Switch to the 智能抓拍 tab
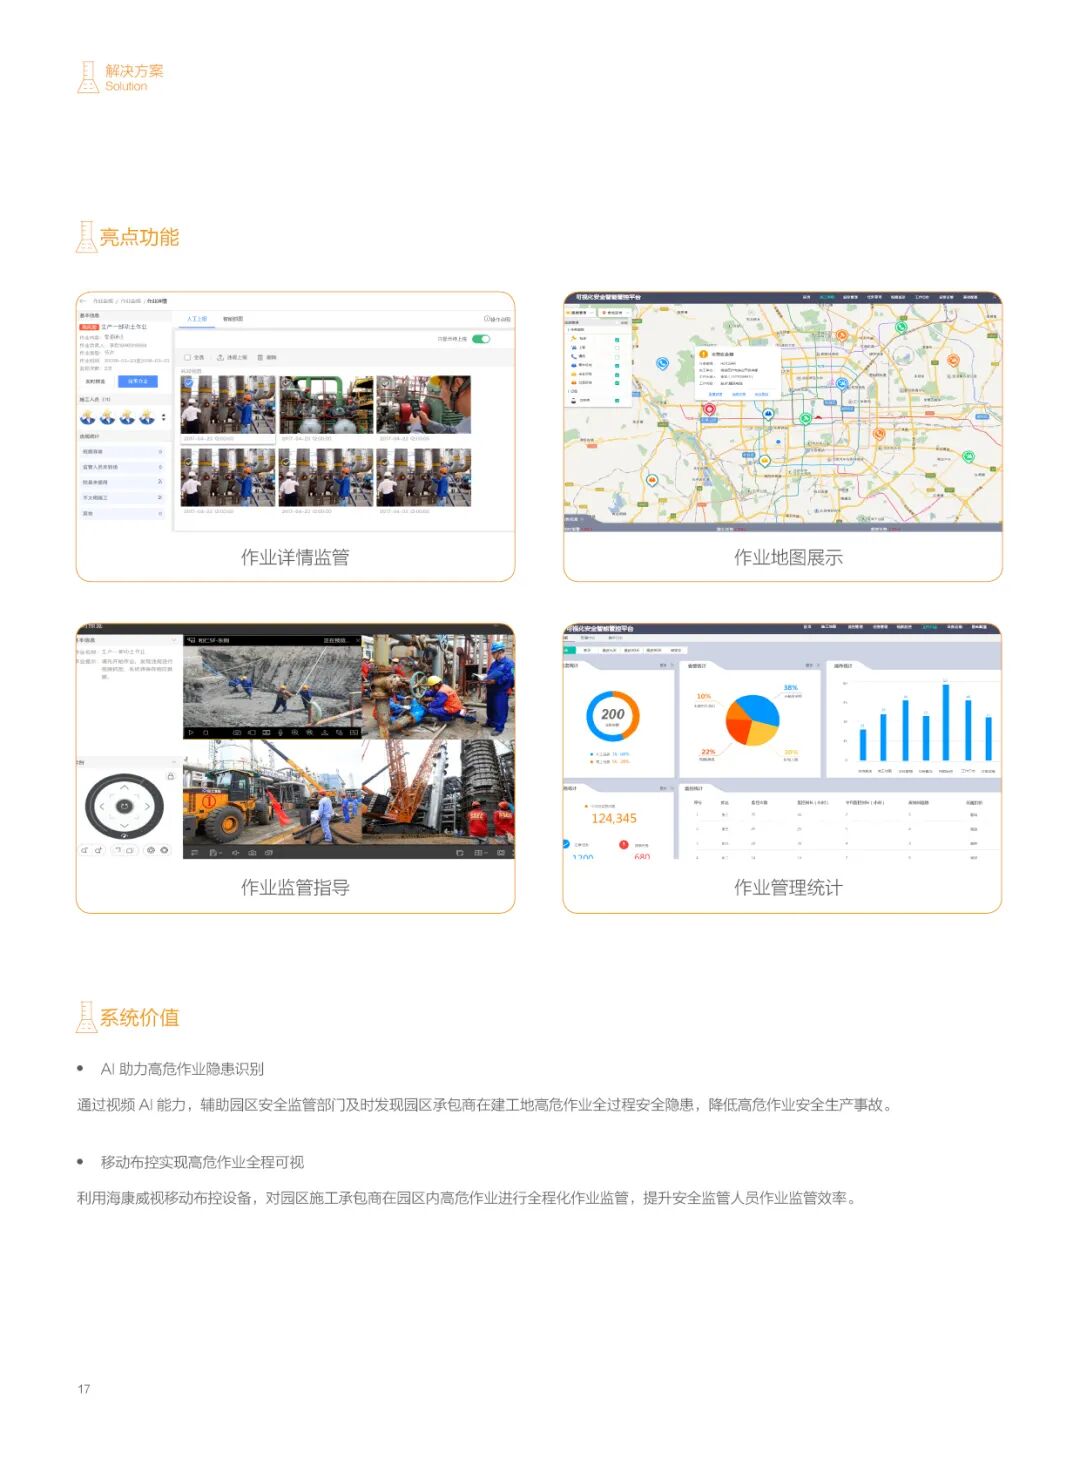This screenshot has width=1080, height=1466. pyautogui.click(x=236, y=319)
